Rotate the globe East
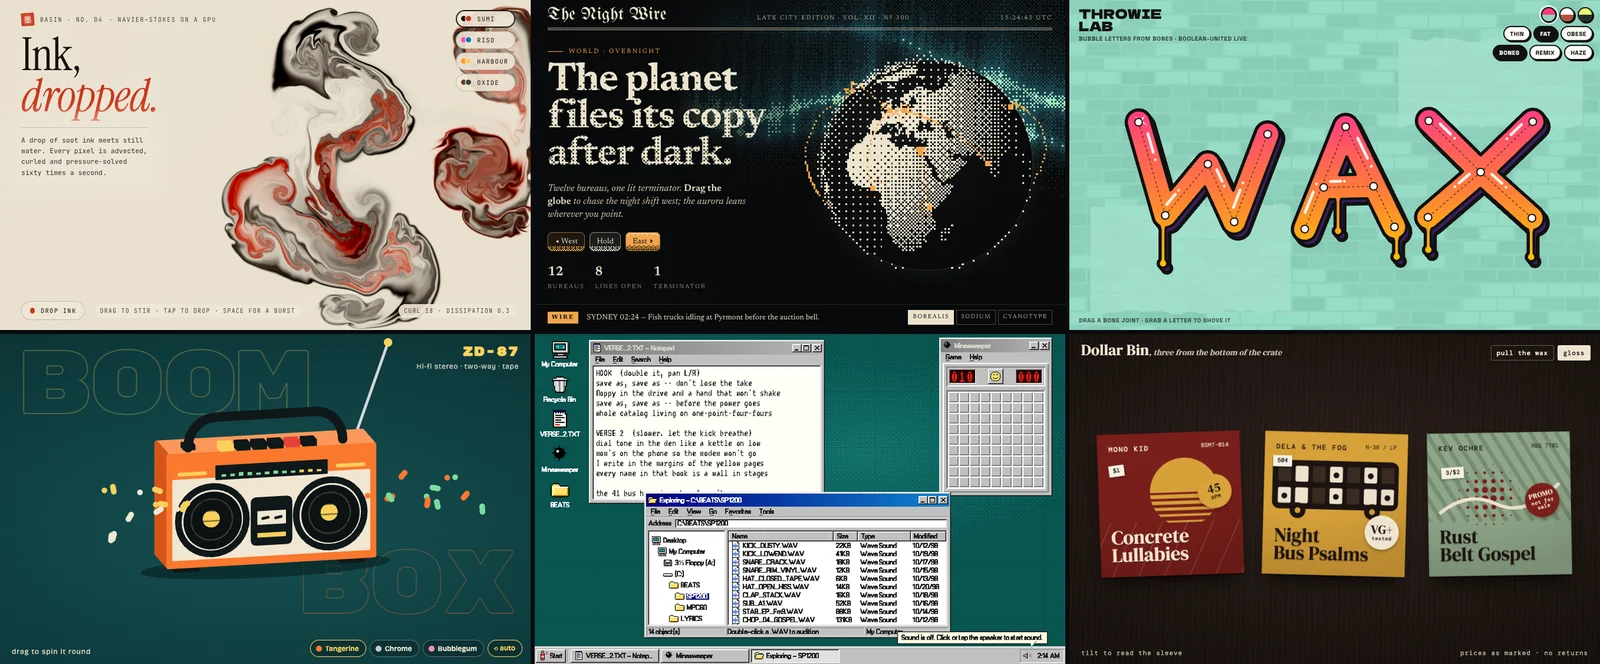 click(642, 241)
